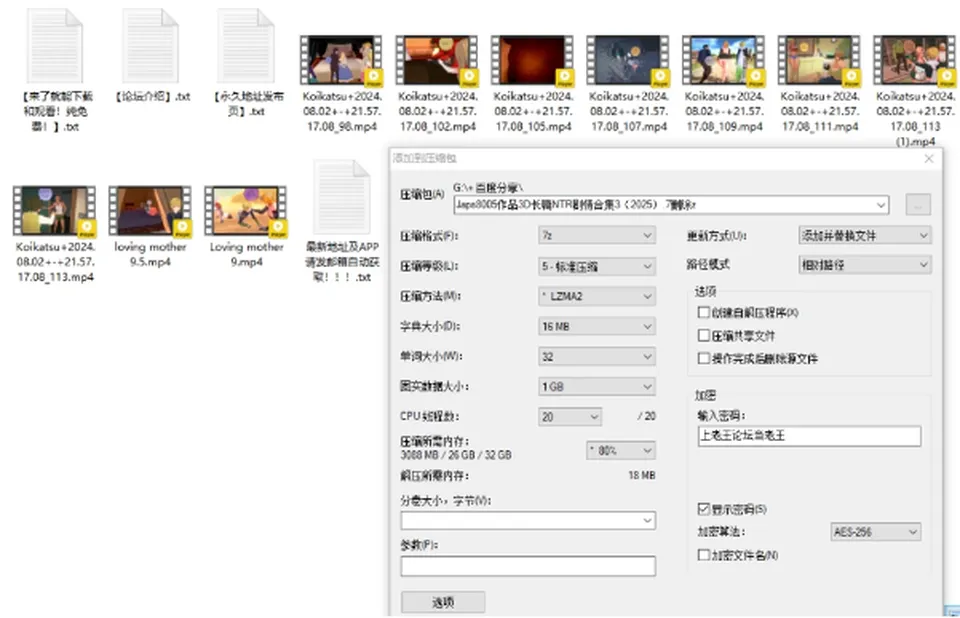Enable create self-extracting archive checkbox
Image resolution: width=960 pixels, height=618 pixels.
703,312
